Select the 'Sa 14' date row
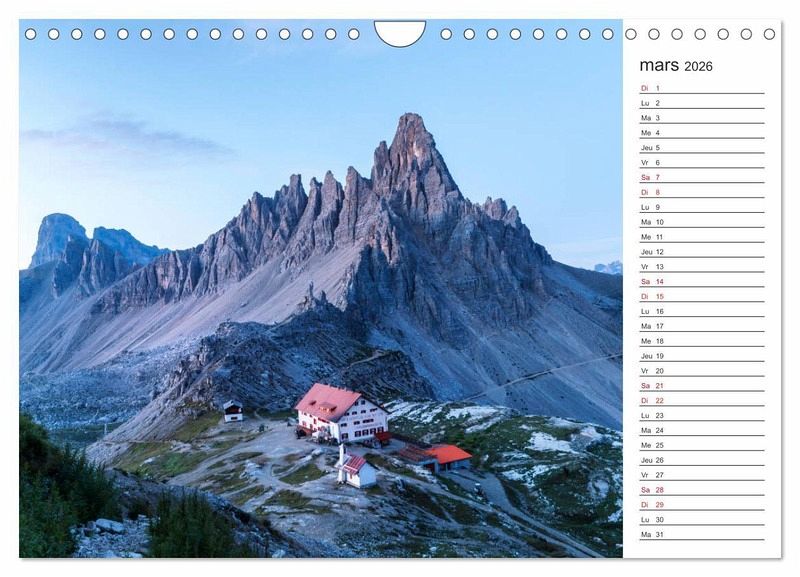Image resolution: width=800 pixels, height=577 pixels. point(702,282)
